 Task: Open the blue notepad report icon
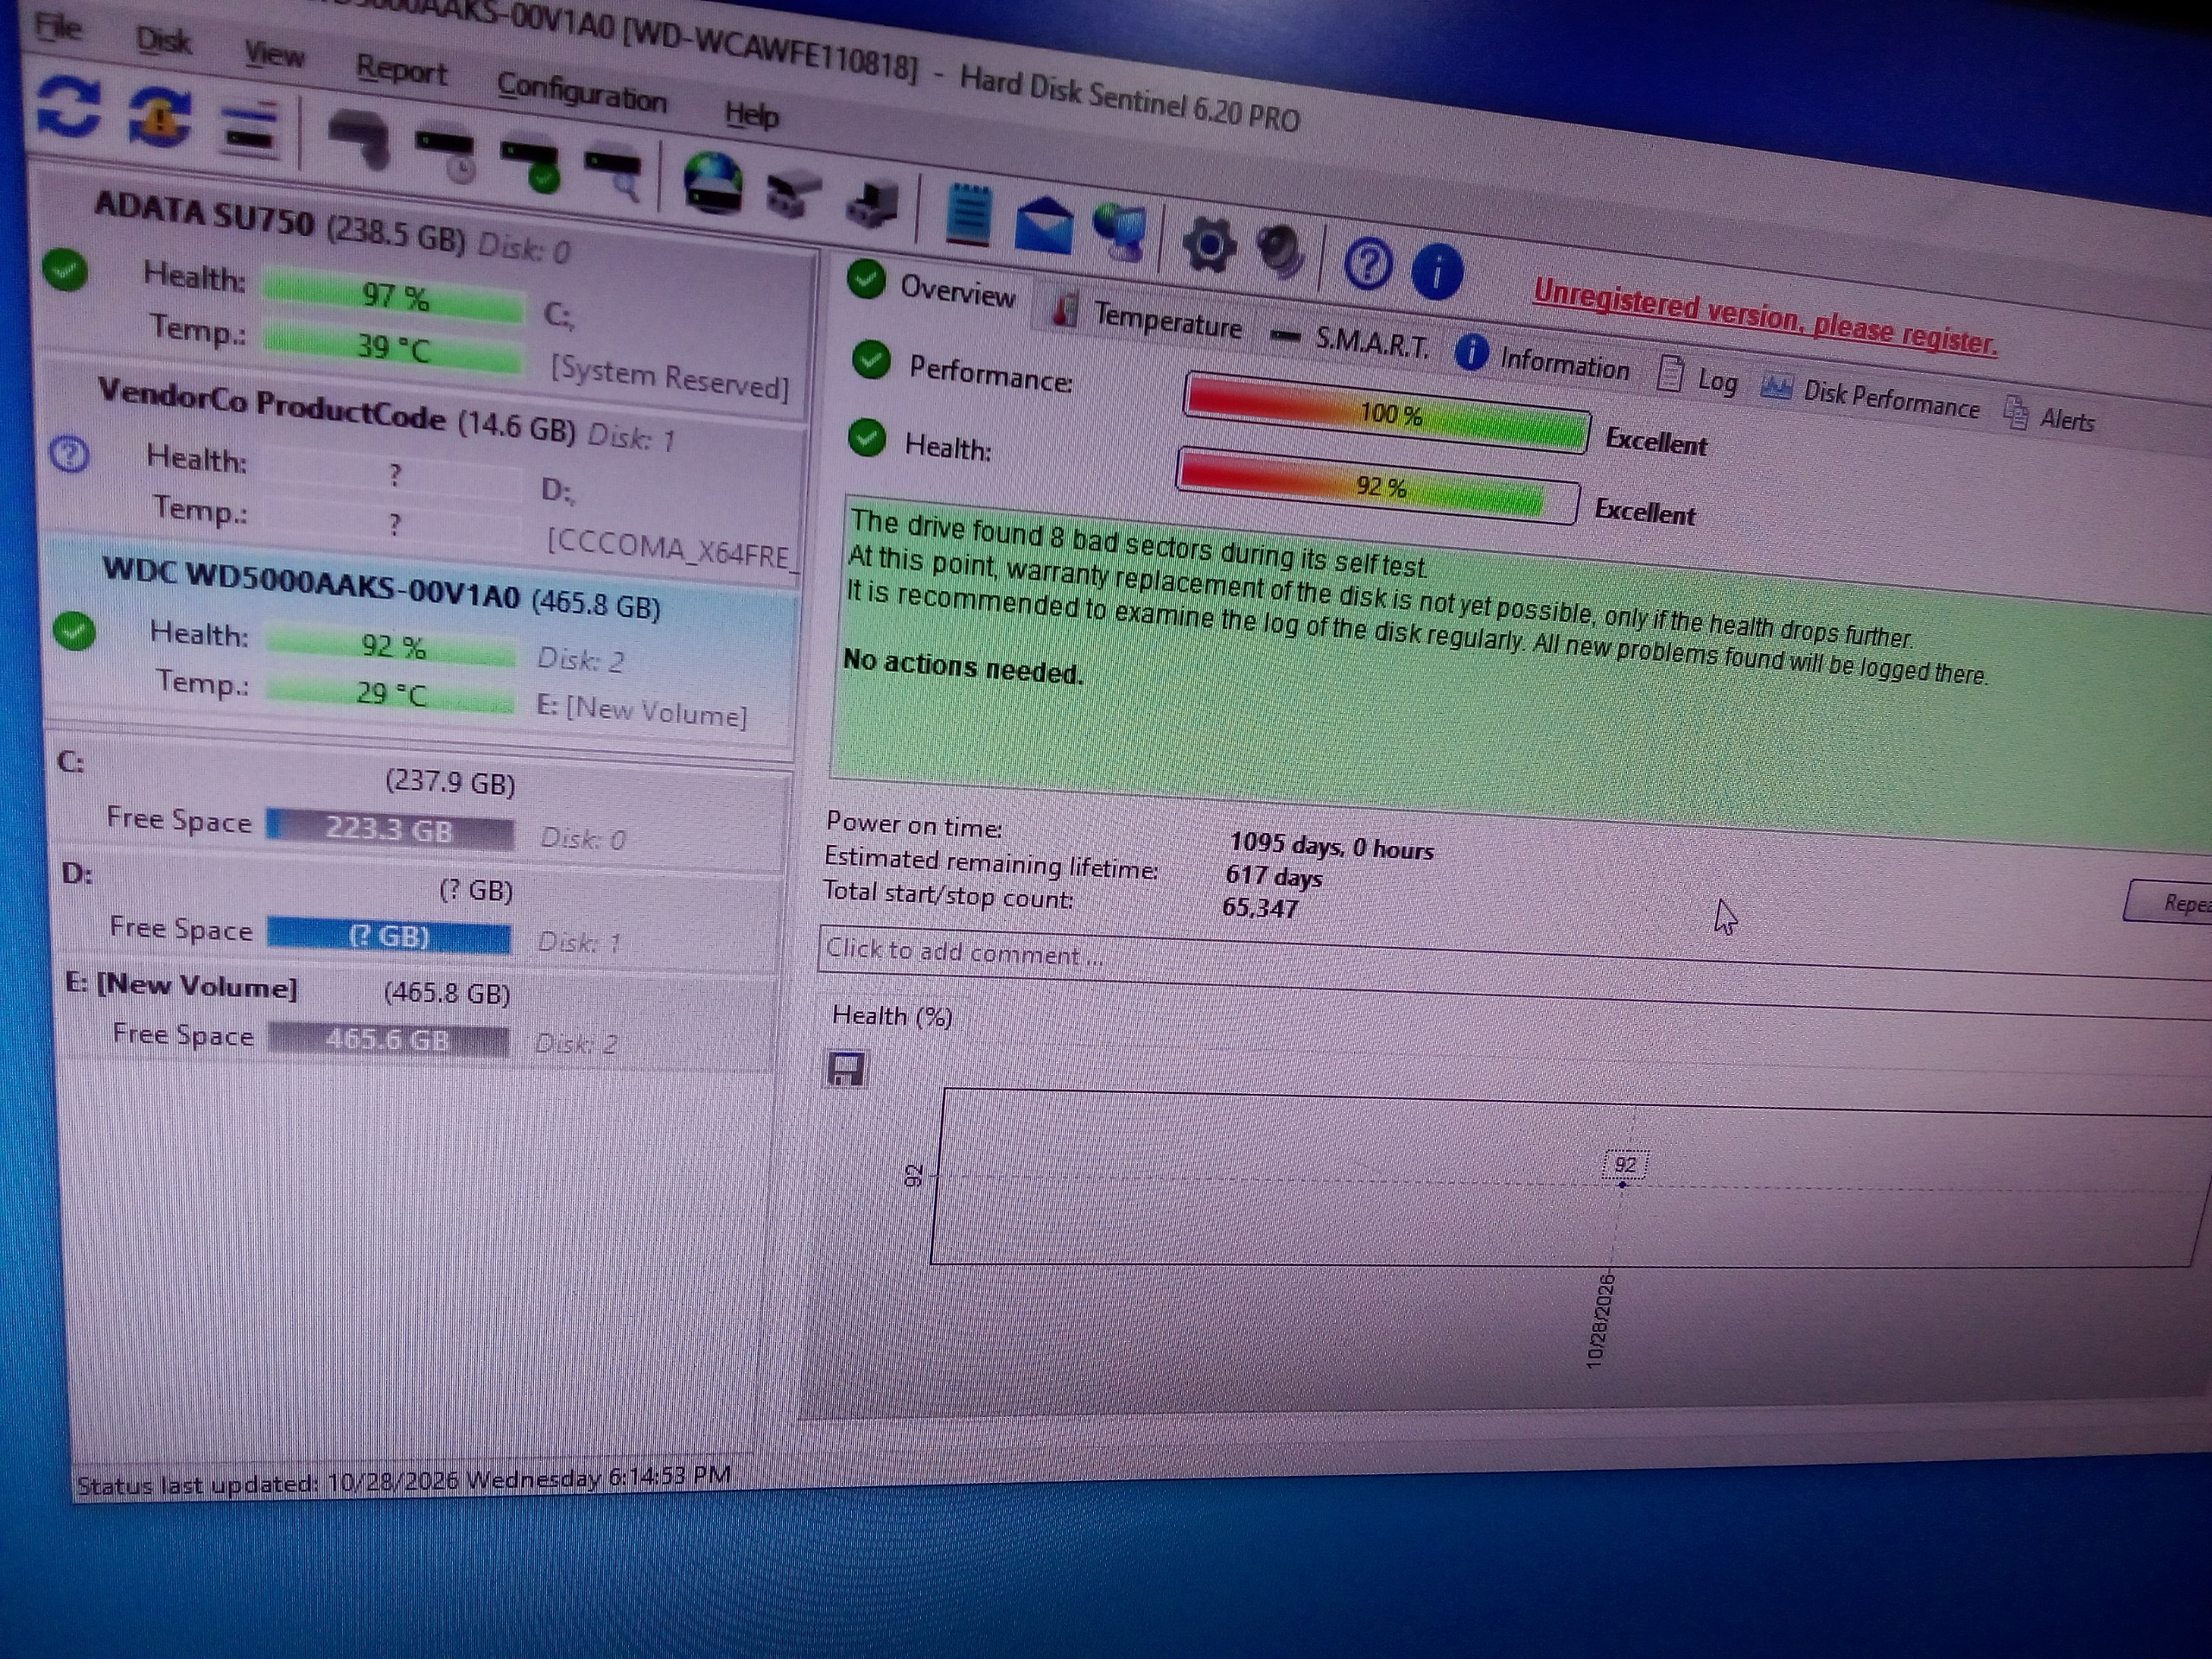click(x=967, y=214)
